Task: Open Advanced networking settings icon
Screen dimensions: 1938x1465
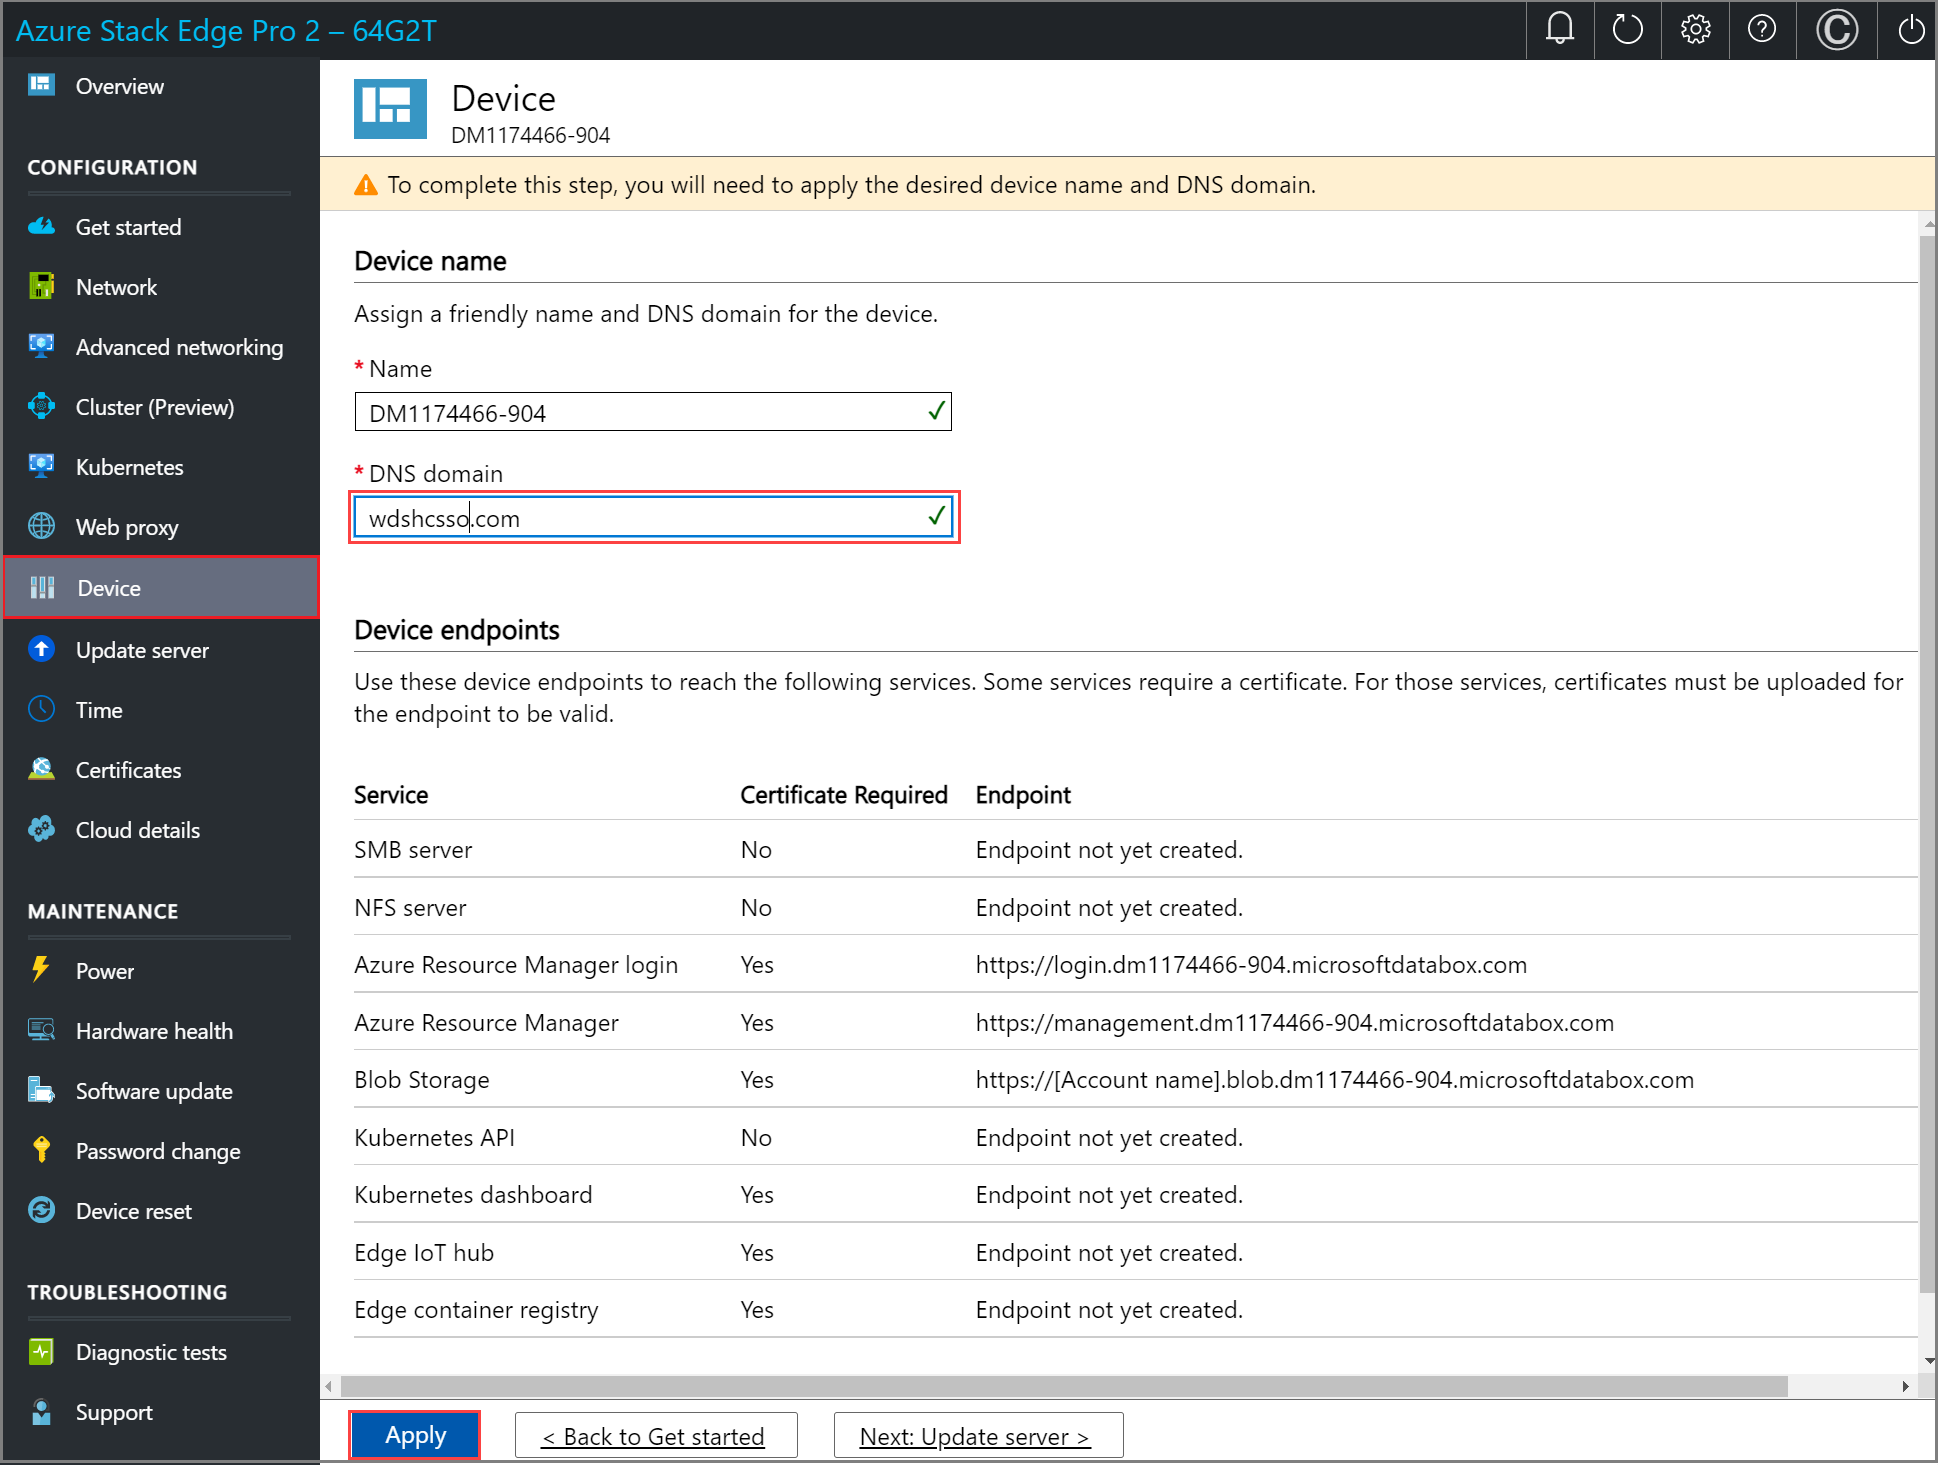Action: 42,346
